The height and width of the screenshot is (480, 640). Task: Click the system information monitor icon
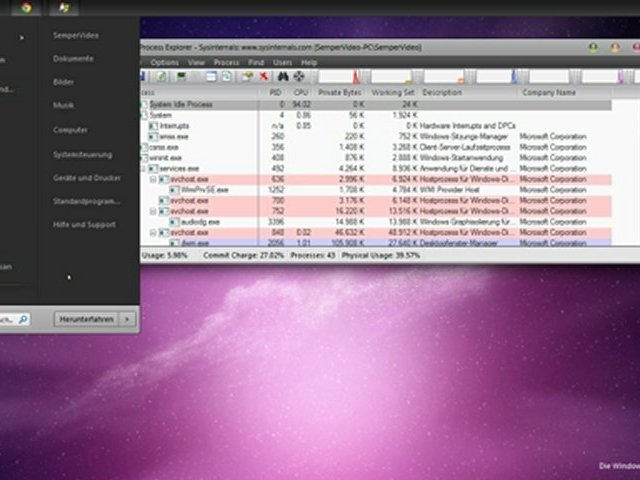click(182, 76)
